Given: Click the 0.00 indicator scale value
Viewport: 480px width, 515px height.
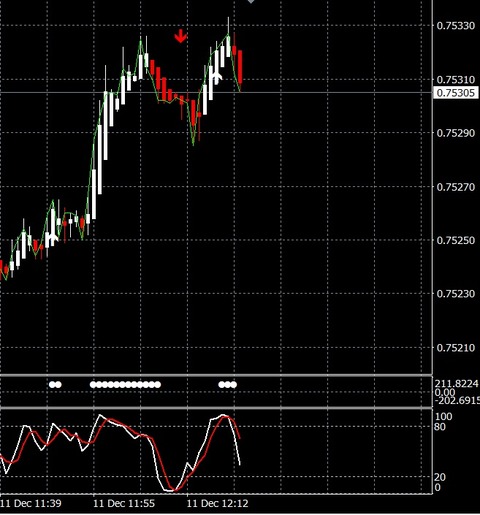Looking at the screenshot, I should click(x=445, y=392).
